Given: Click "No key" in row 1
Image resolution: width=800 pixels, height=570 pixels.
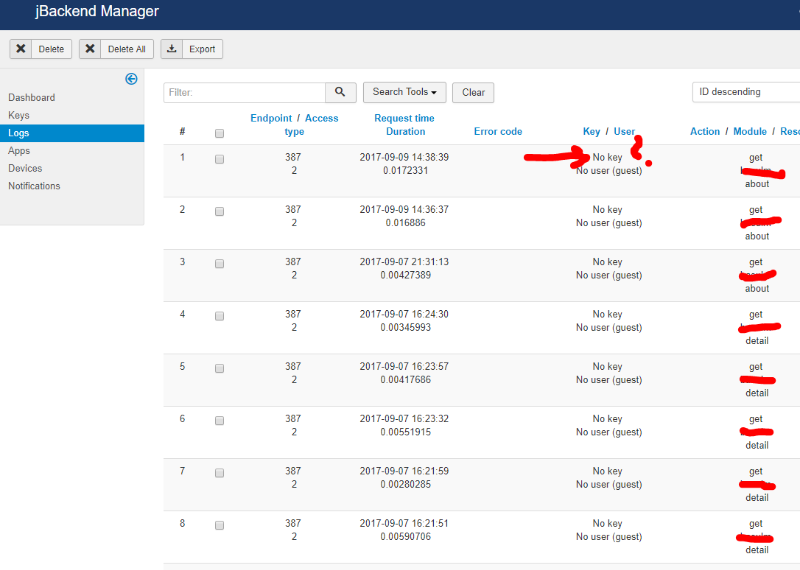Looking at the screenshot, I should tap(608, 157).
